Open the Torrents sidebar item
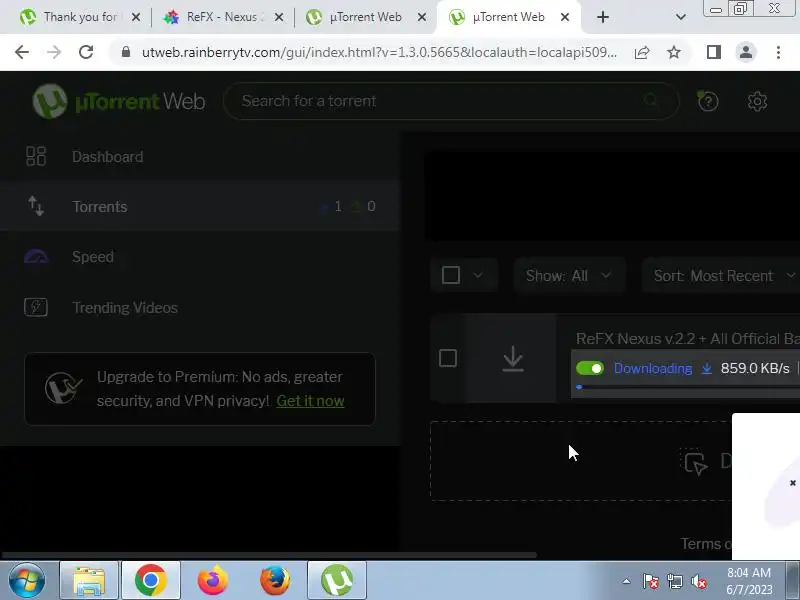800x600 pixels. (199, 206)
